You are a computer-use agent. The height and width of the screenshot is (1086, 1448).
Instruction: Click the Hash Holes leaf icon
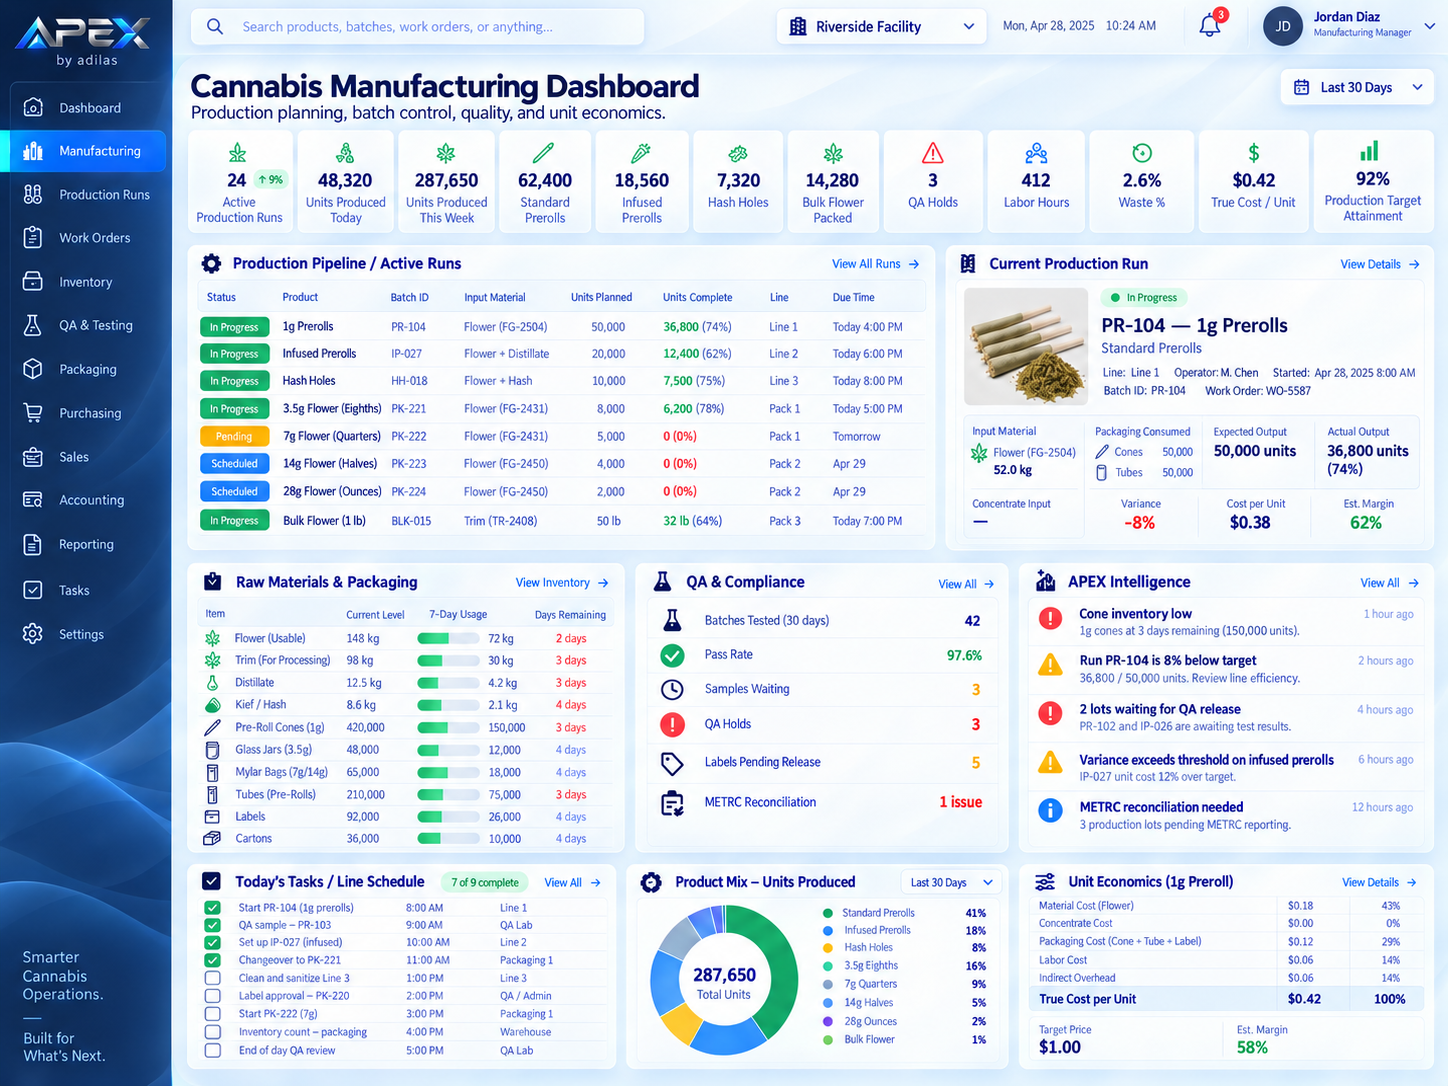738,153
